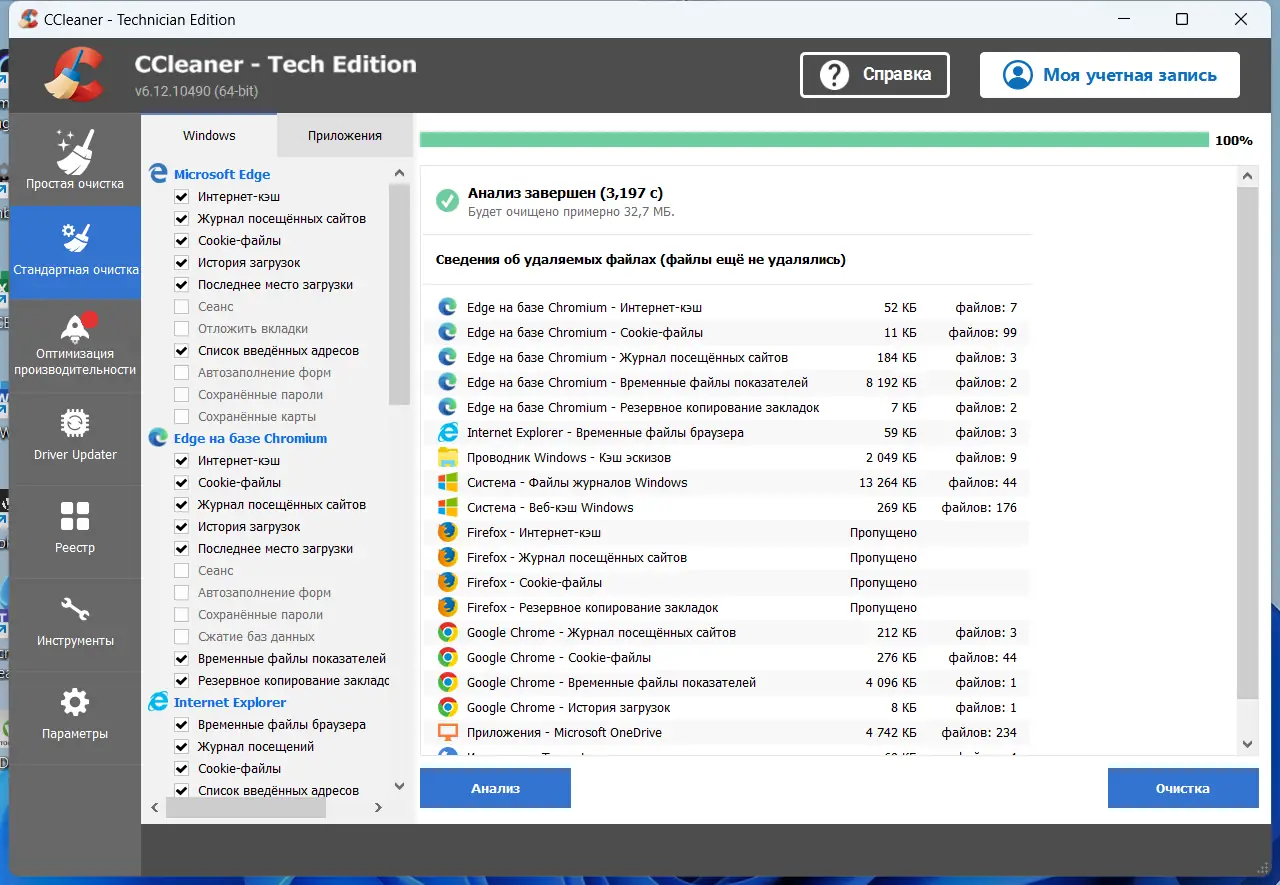The image size is (1280, 885).
Task: Switch to the Windows tab
Action: coord(209,136)
